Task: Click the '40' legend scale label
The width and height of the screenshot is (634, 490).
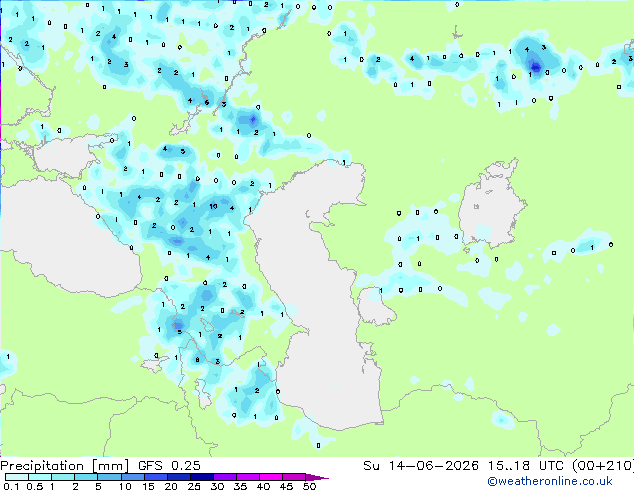Action: click(x=264, y=486)
